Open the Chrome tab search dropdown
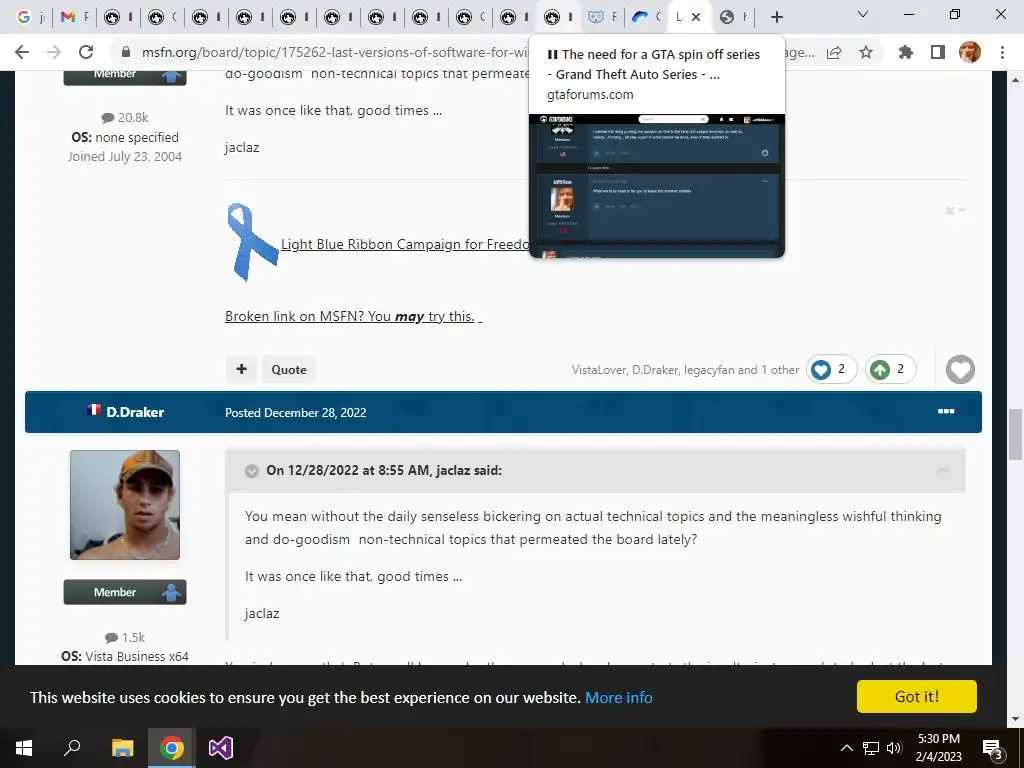The height and width of the screenshot is (768, 1024). tap(863, 14)
